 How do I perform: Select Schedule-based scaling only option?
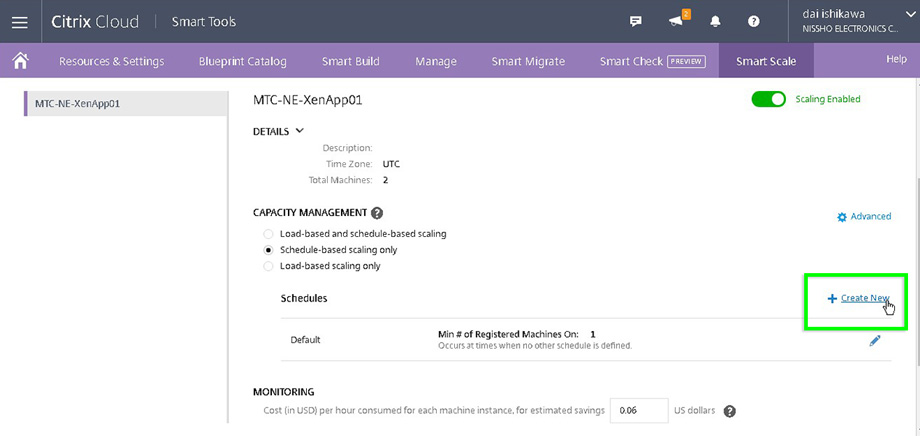click(x=268, y=250)
